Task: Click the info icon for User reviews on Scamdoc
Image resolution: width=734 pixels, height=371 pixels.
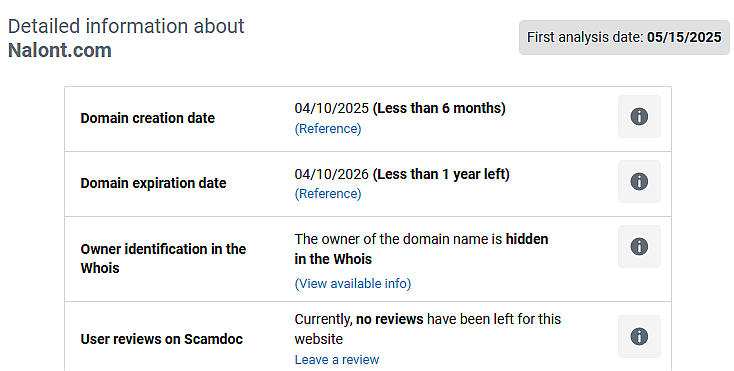Action: pyautogui.click(x=639, y=336)
